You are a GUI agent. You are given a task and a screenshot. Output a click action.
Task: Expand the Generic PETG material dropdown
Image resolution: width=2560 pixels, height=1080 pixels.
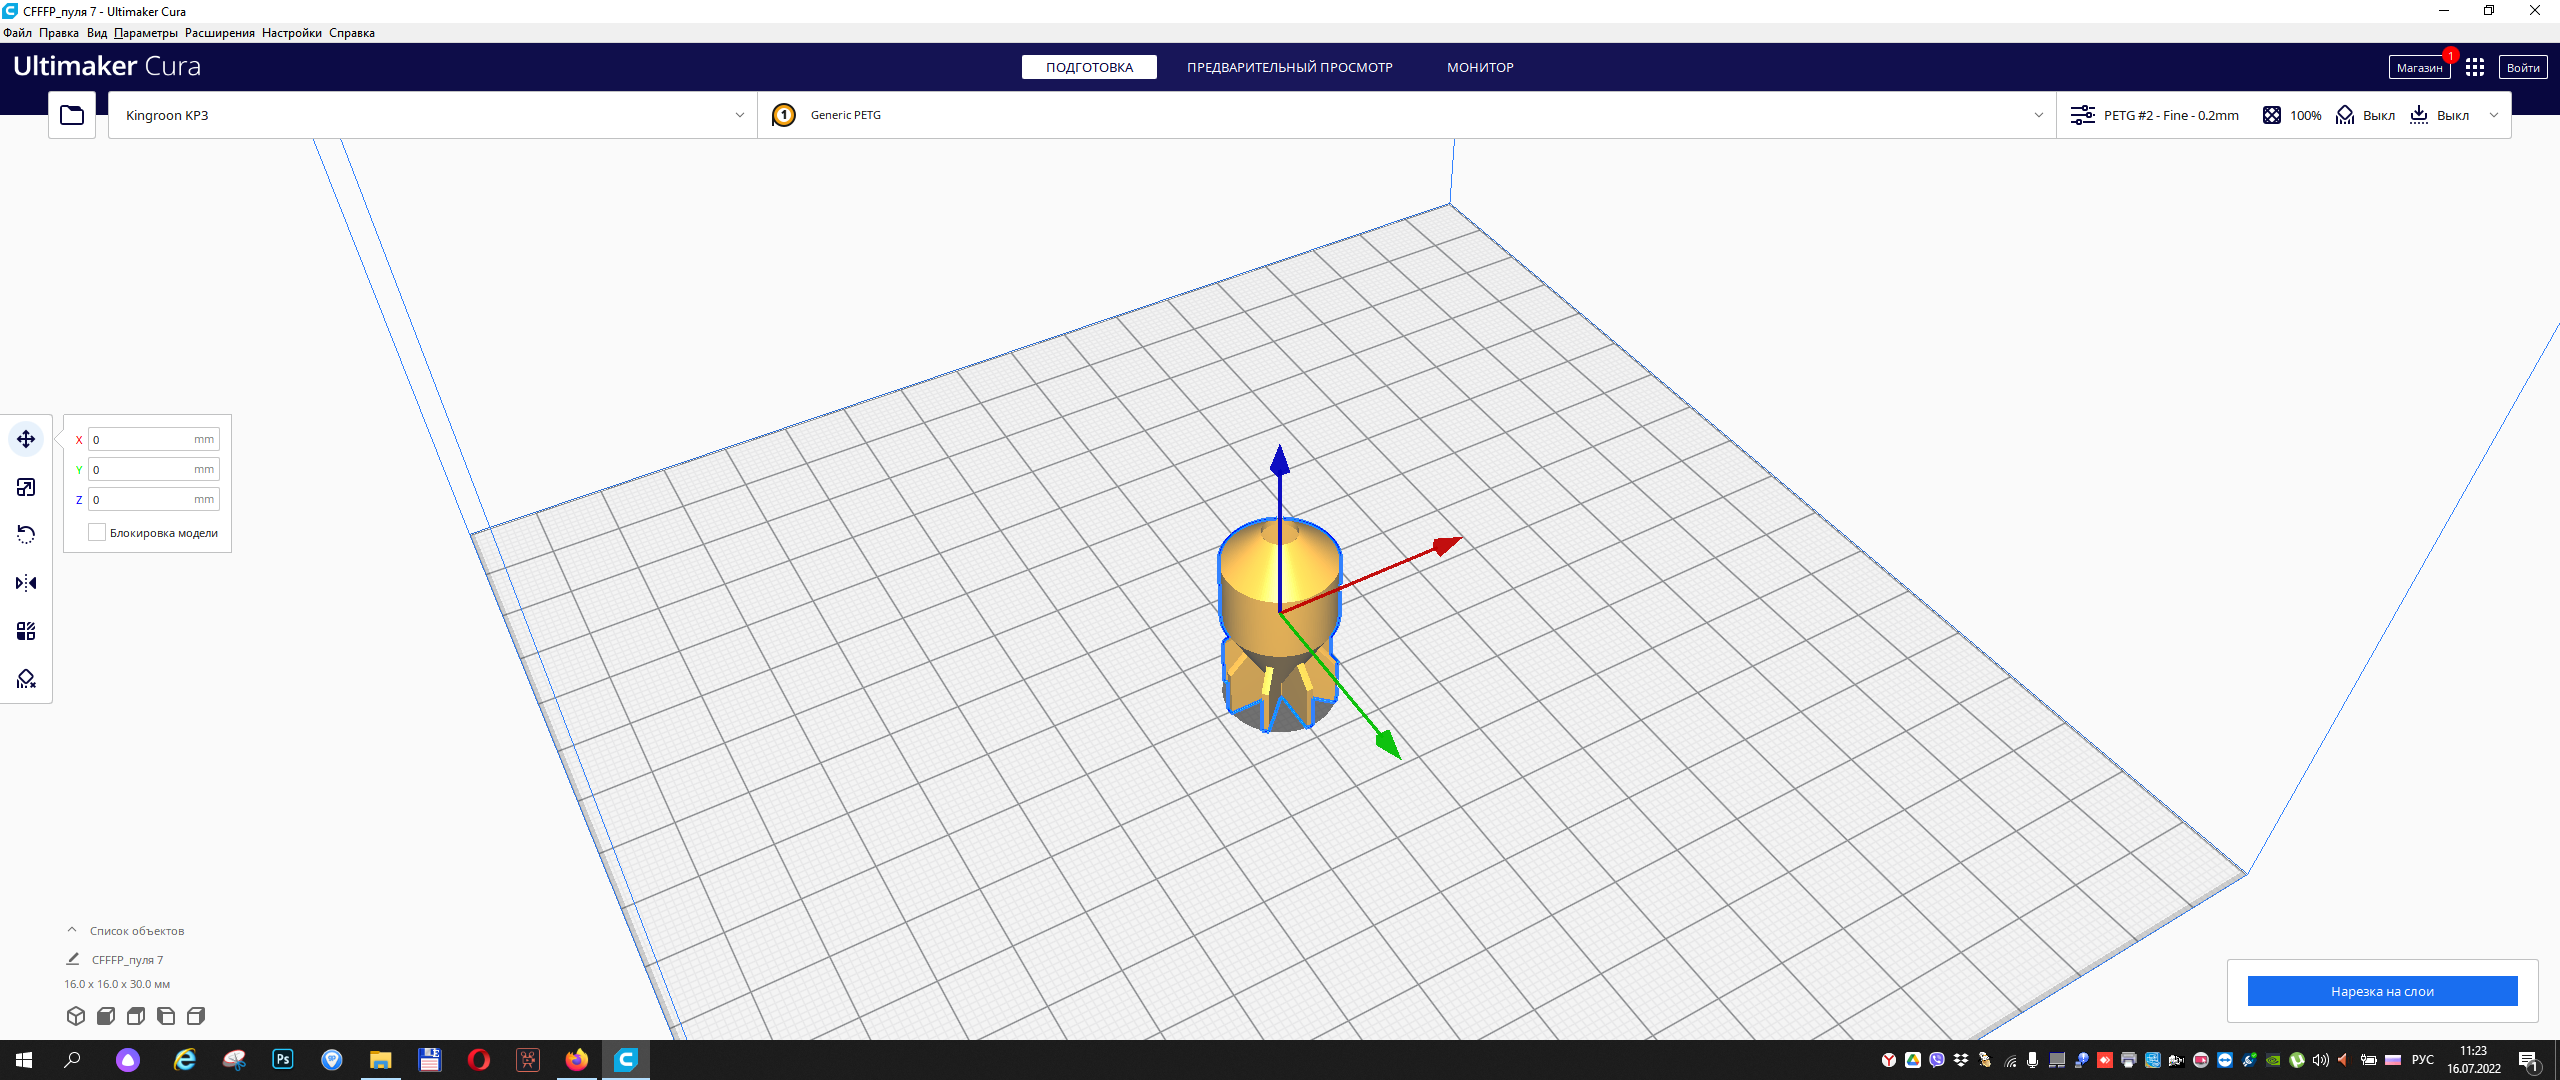click(x=1406, y=115)
